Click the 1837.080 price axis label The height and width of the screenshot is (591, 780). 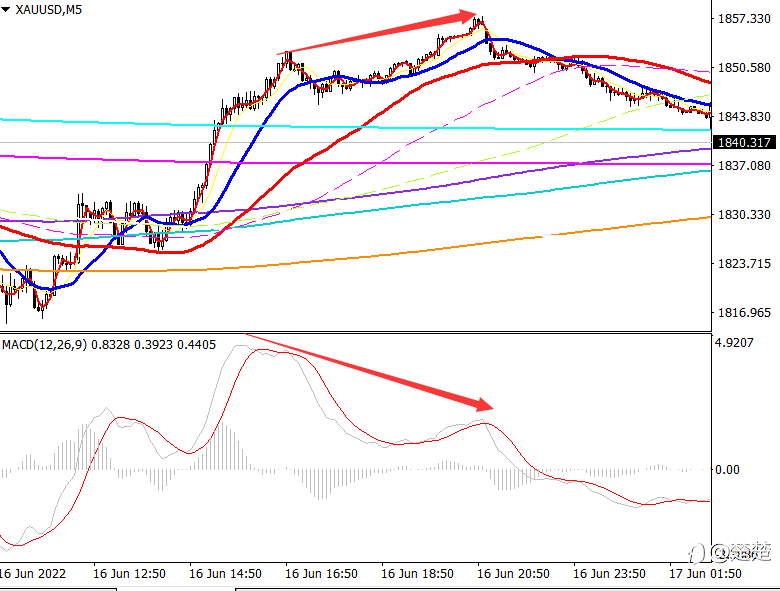(745, 166)
